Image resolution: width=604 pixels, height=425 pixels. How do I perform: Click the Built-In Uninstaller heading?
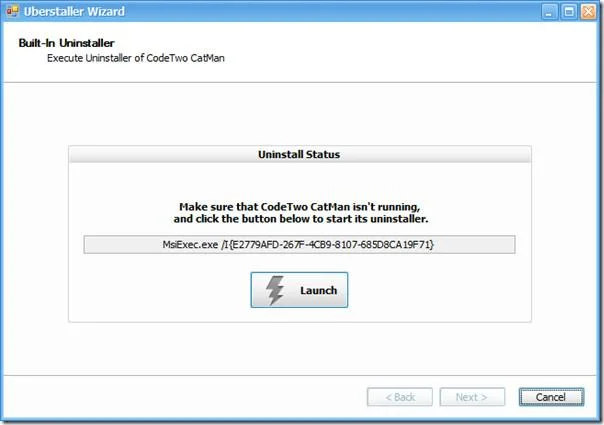(66, 43)
